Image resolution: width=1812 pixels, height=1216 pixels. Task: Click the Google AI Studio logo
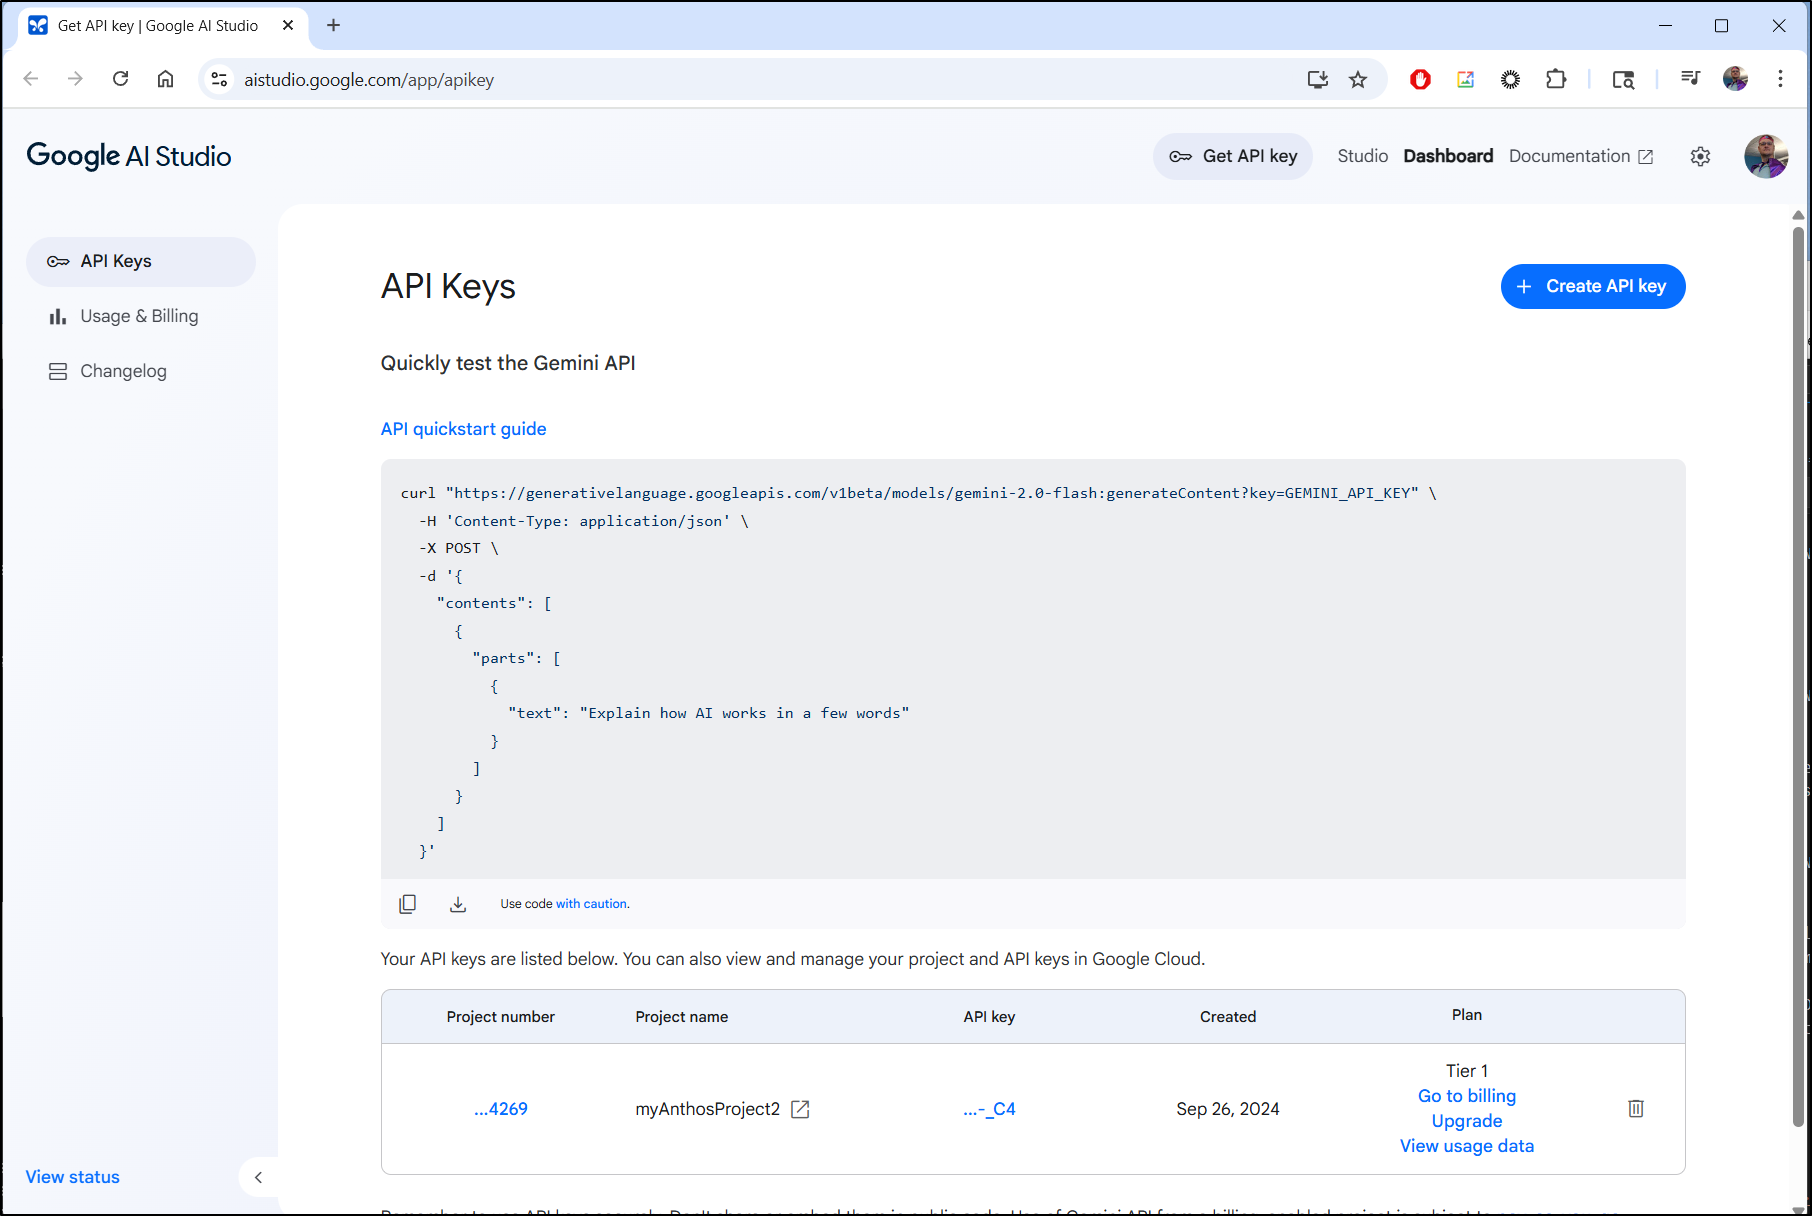129,156
